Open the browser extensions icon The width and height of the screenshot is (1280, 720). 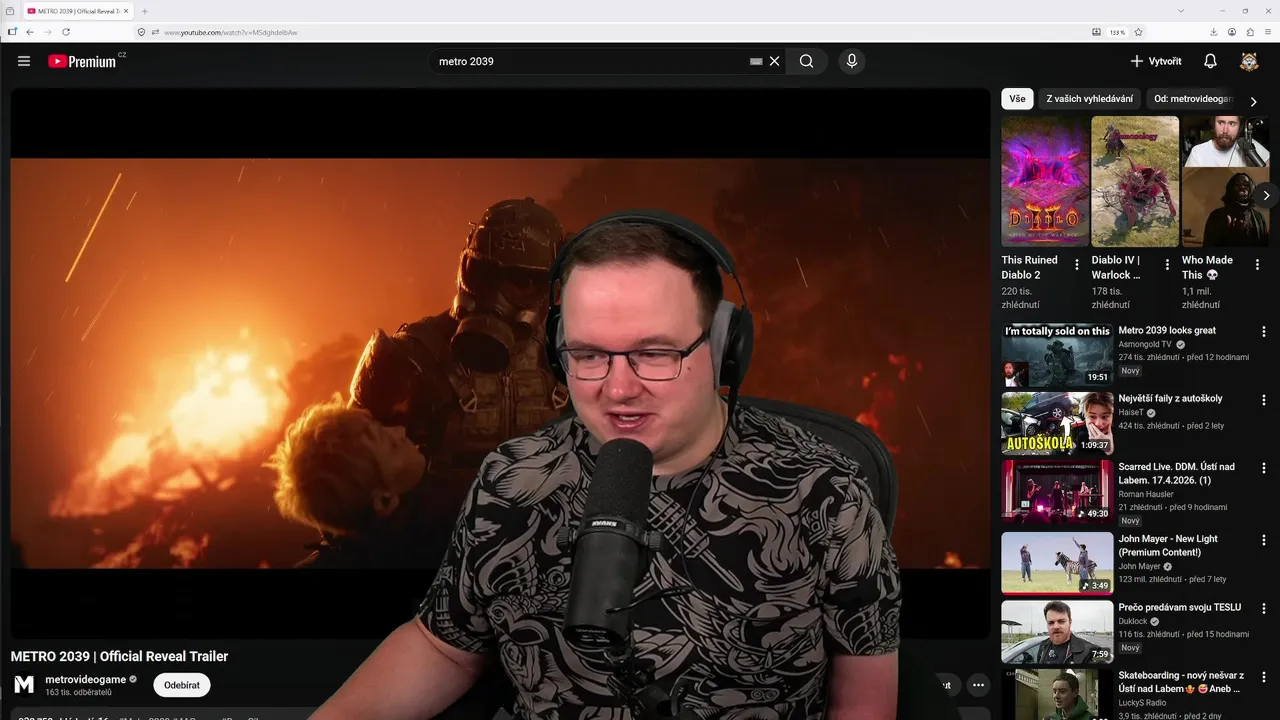[1250, 32]
